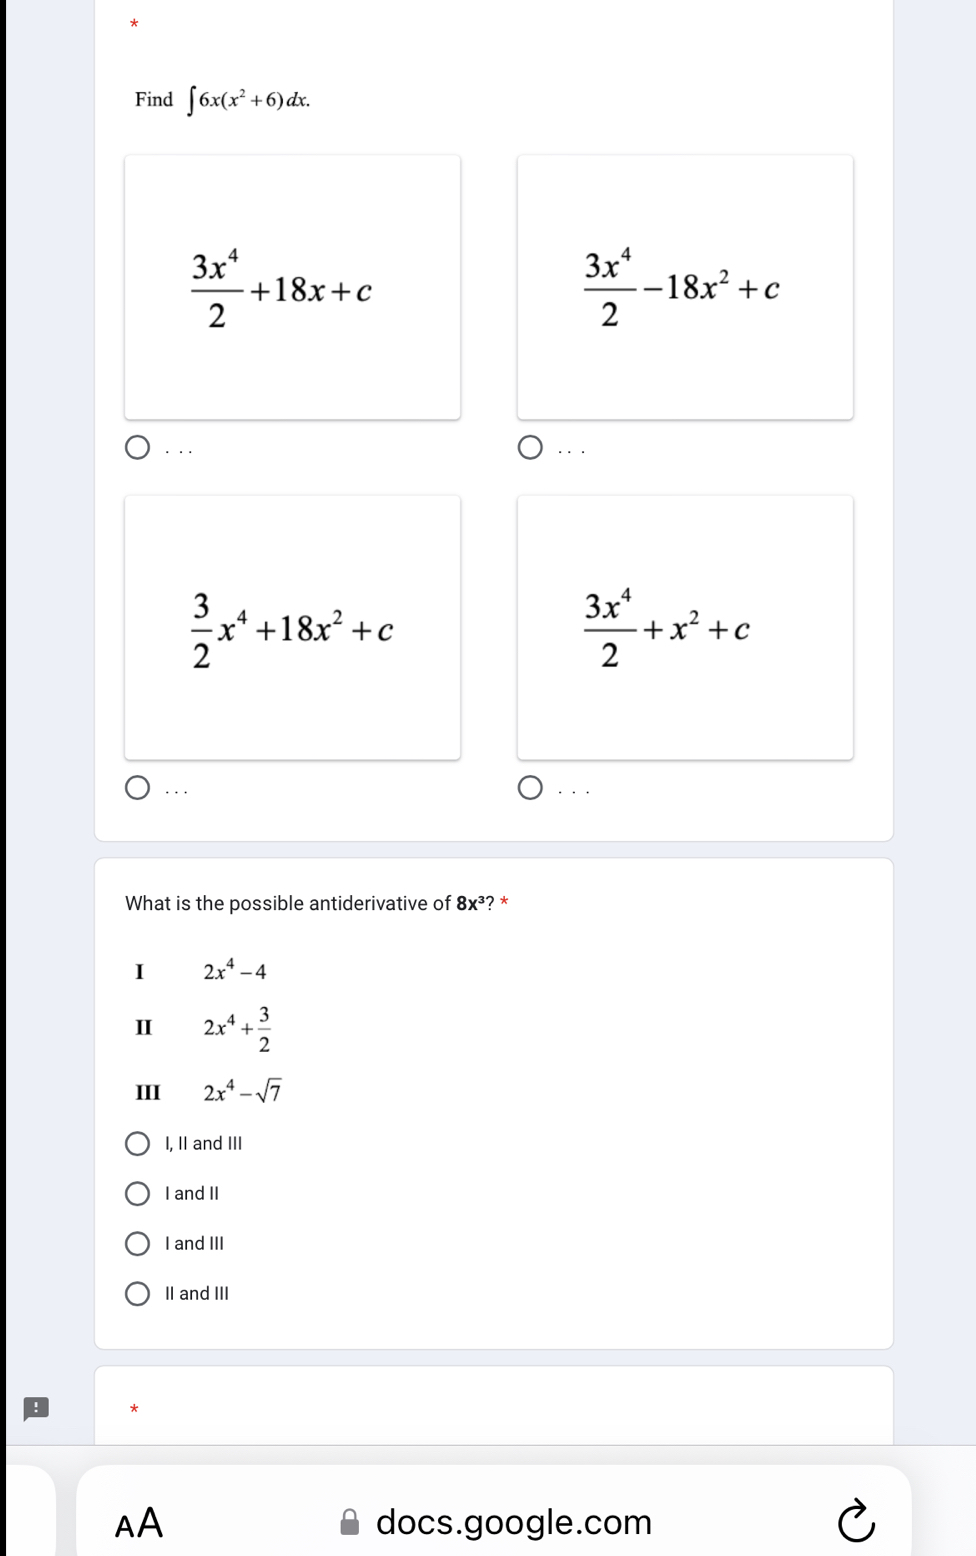Tap the padlock icon in address bar
The image size is (976, 1556).
pos(349,1523)
